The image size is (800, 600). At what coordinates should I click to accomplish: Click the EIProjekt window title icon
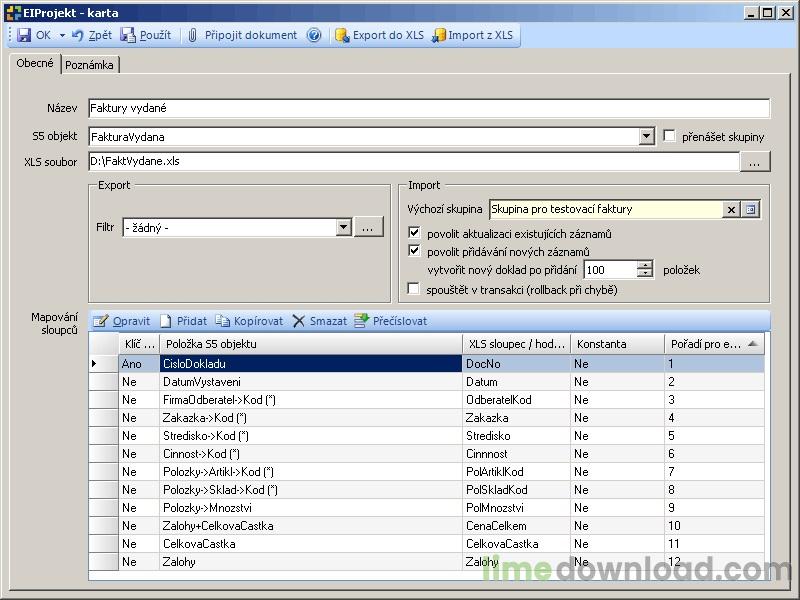pos(13,13)
